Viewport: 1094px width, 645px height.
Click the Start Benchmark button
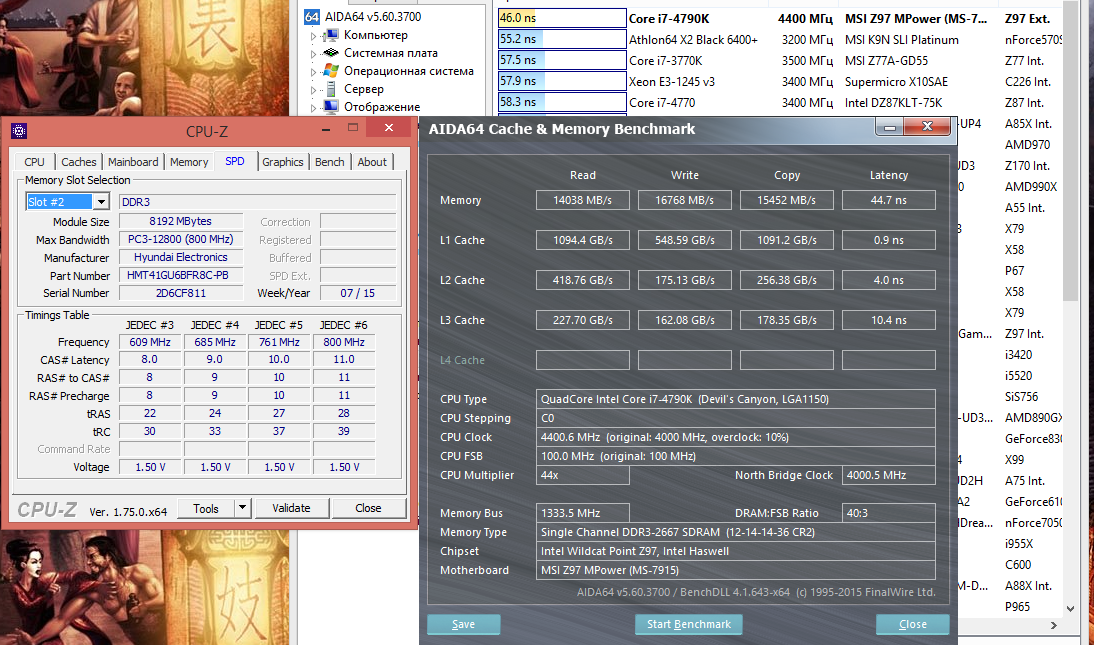[689, 624]
